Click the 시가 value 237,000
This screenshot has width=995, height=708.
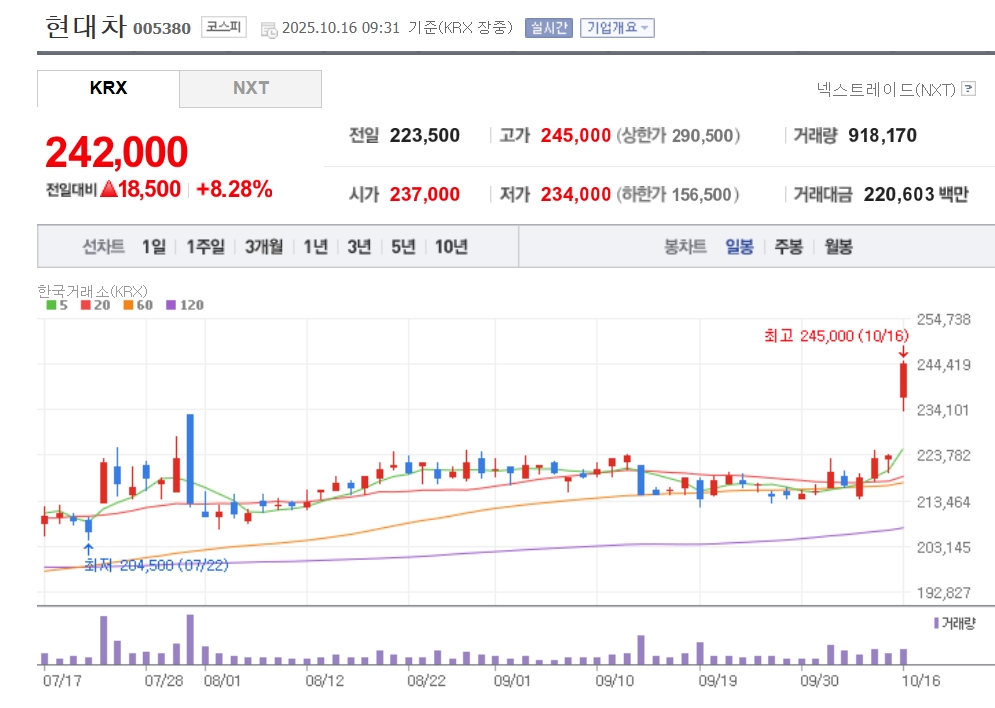(x=425, y=194)
